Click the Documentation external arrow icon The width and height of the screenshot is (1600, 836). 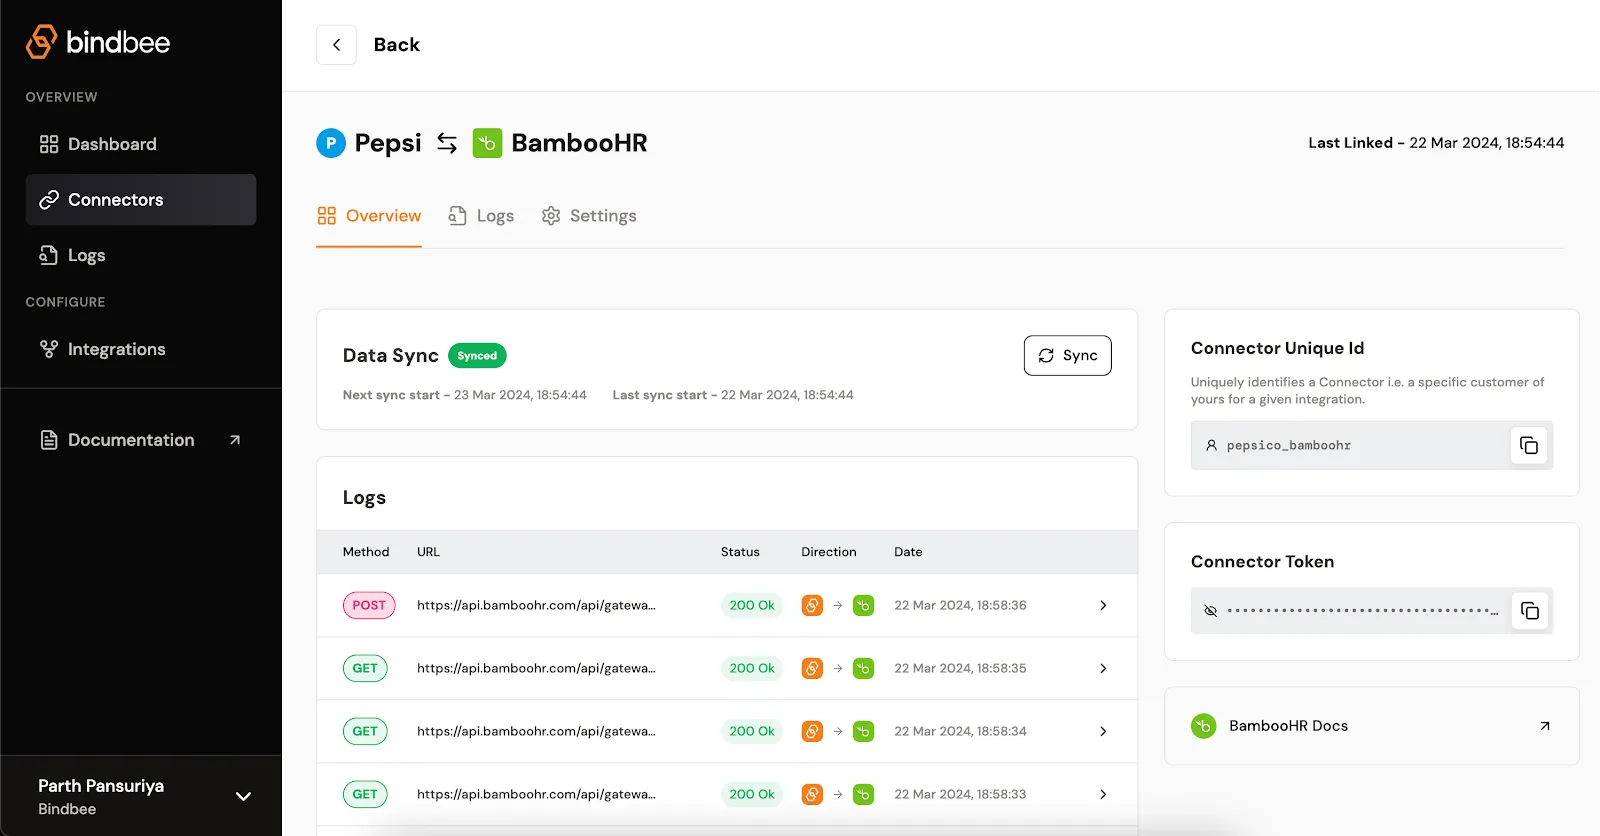point(235,440)
